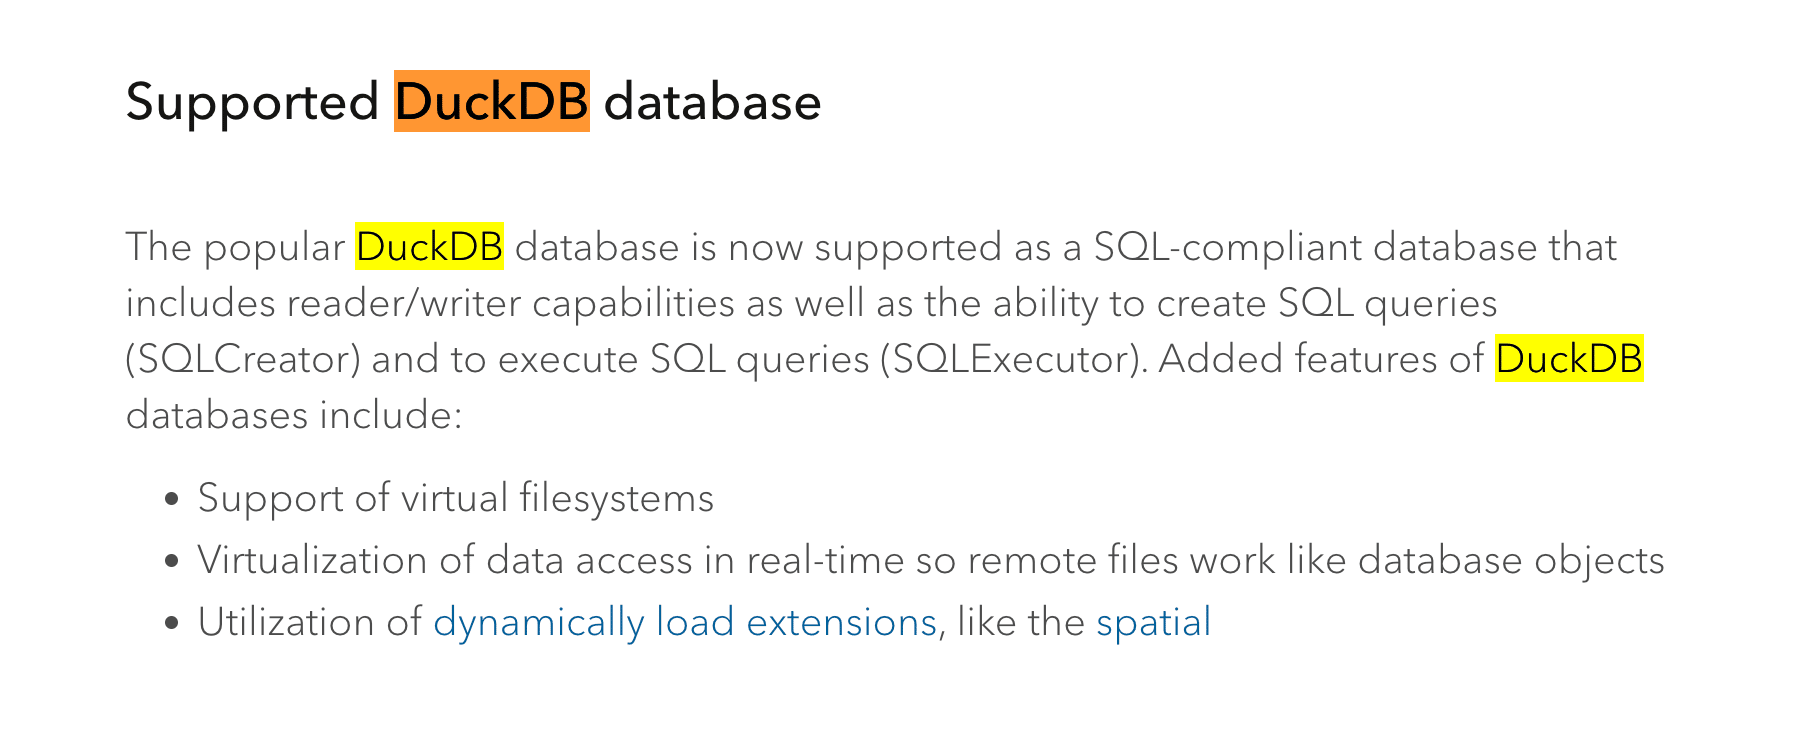The width and height of the screenshot is (1796, 752).
Task: Click 'database objects' at end of second bullet
Action: 1511,561
